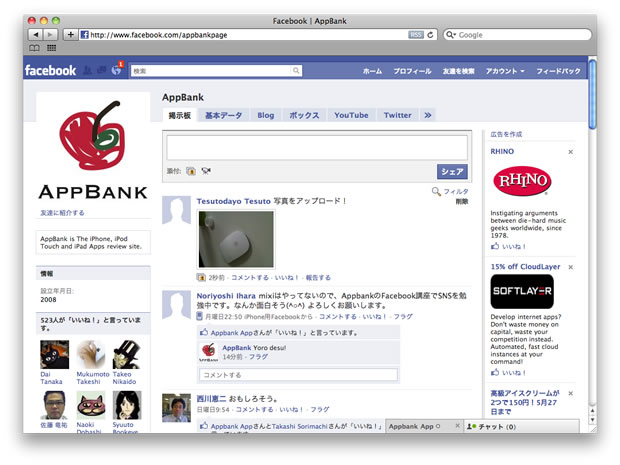Switch to the 掲示板 tab
This screenshot has width=620, height=465.
180,115
